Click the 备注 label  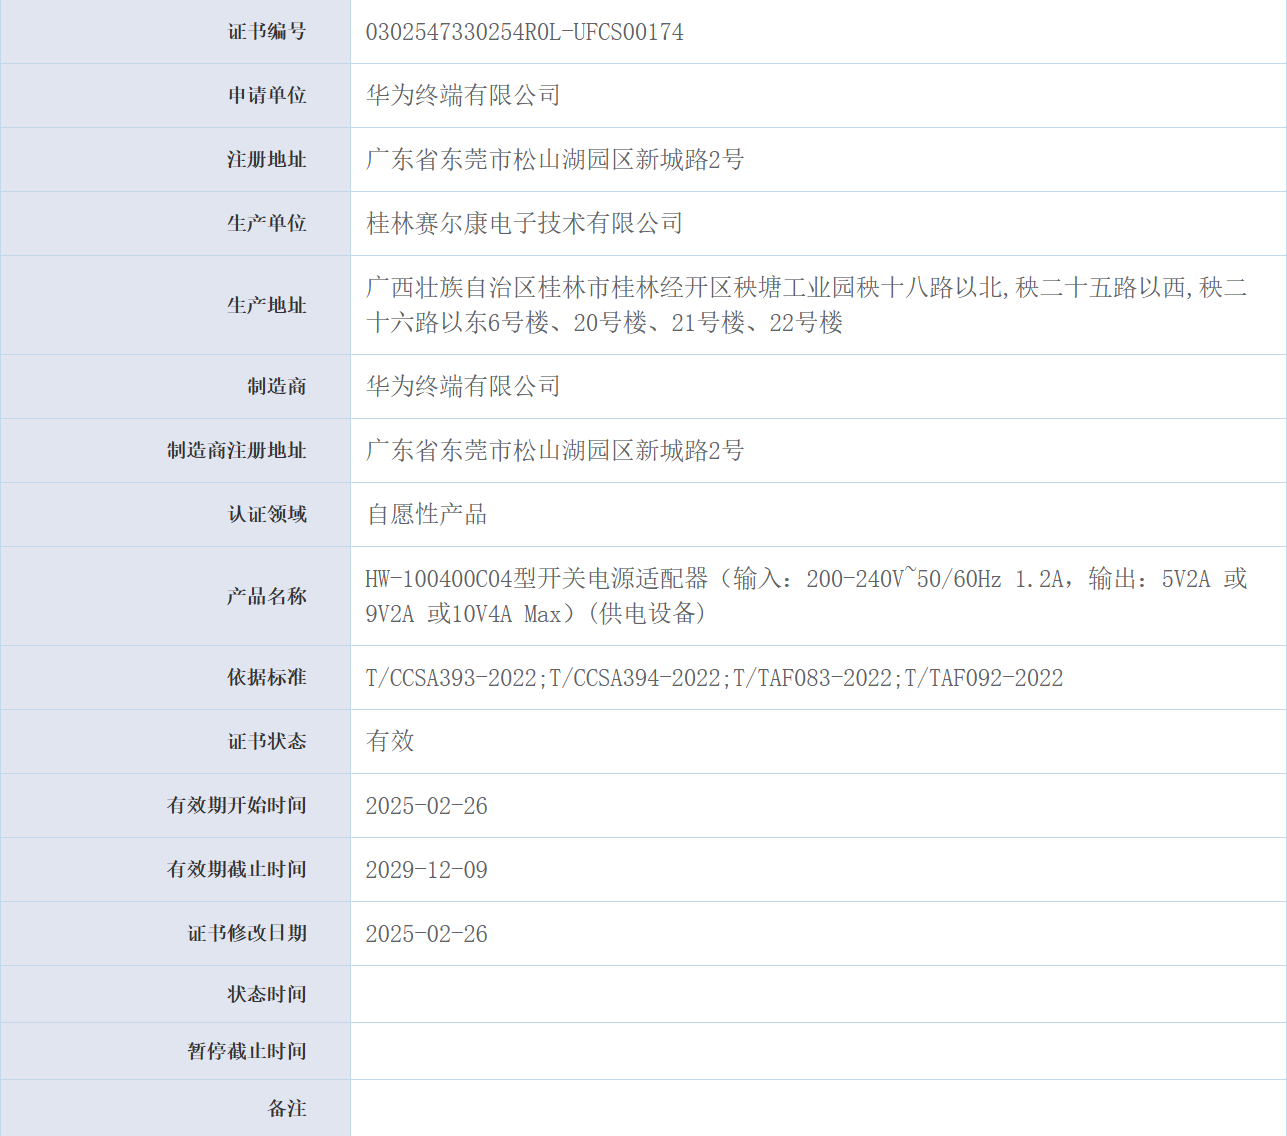[287, 1109]
